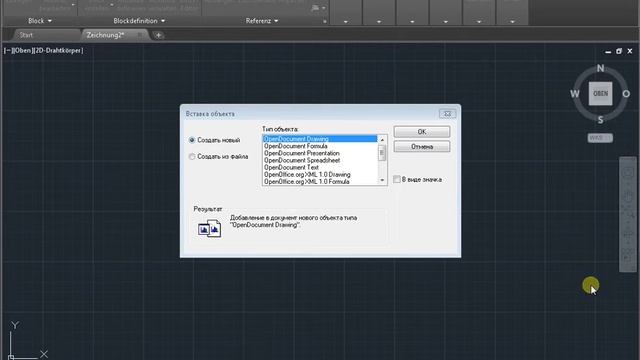Click O on the ViewCube compass
This screenshot has height=360, width=640.
626,94
